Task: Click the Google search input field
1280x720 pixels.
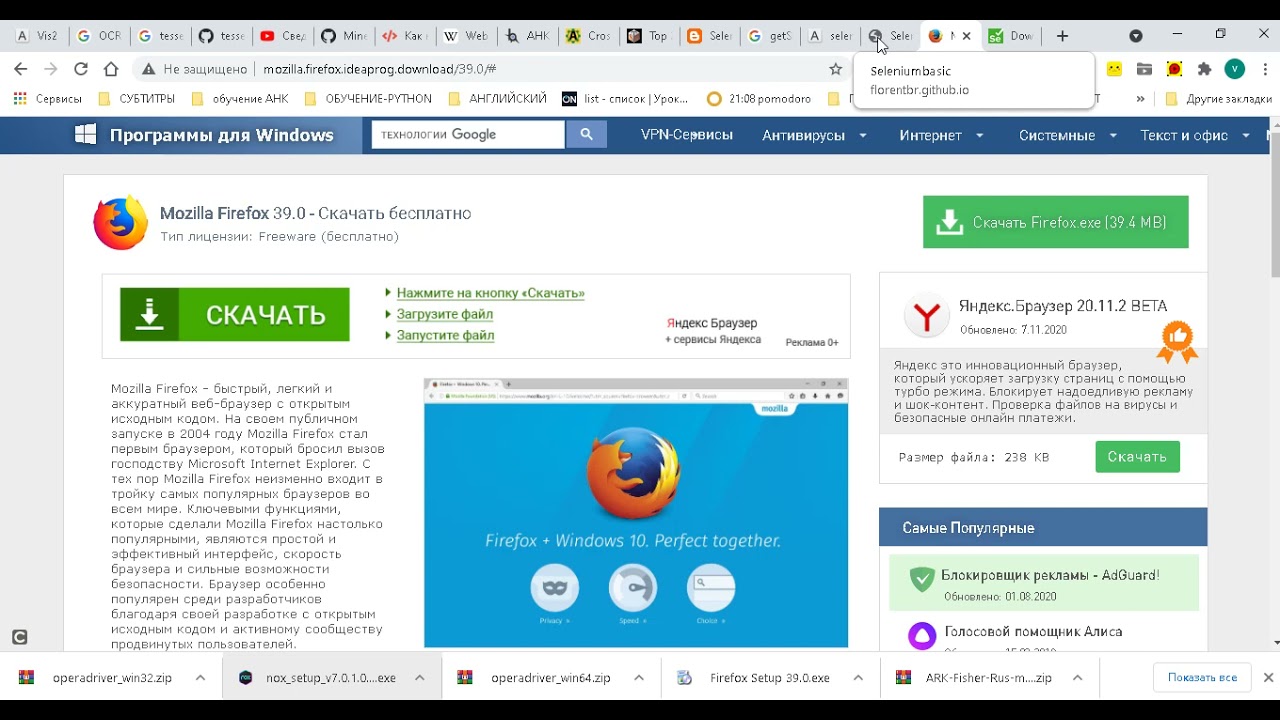Action: pos(468,134)
